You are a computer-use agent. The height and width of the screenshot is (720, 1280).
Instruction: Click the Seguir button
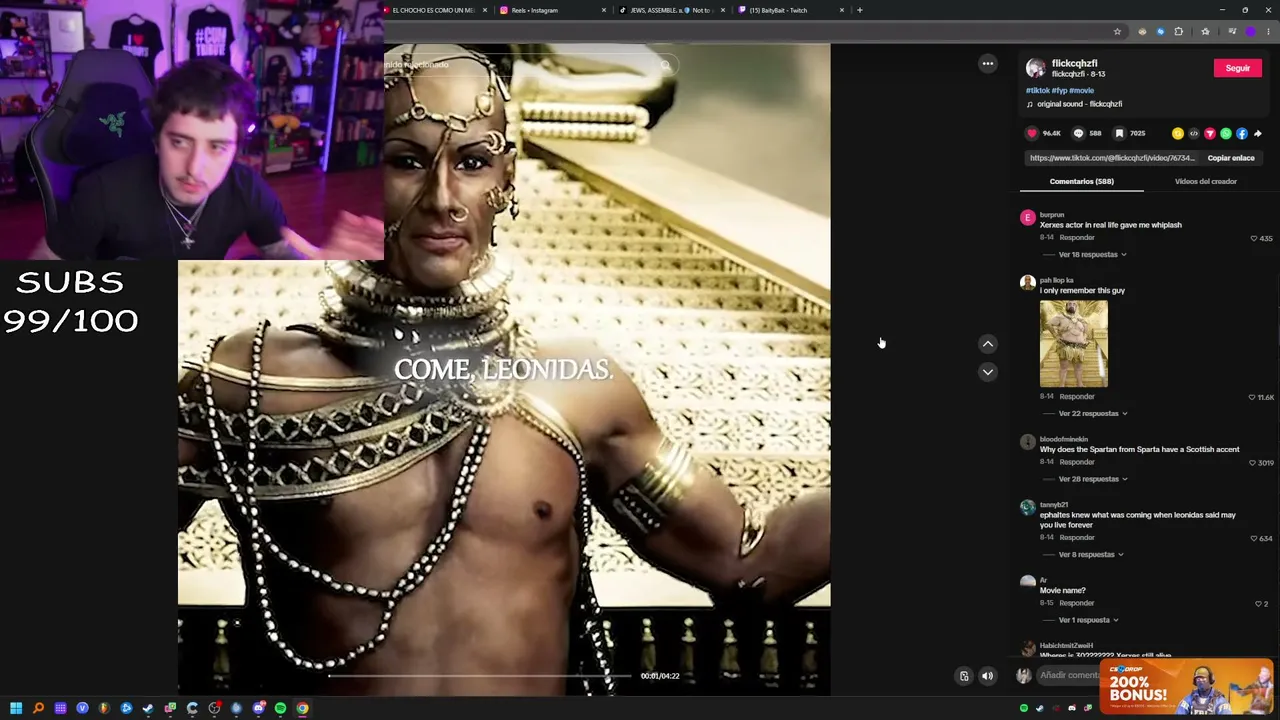pyautogui.click(x=1238, y=68)
